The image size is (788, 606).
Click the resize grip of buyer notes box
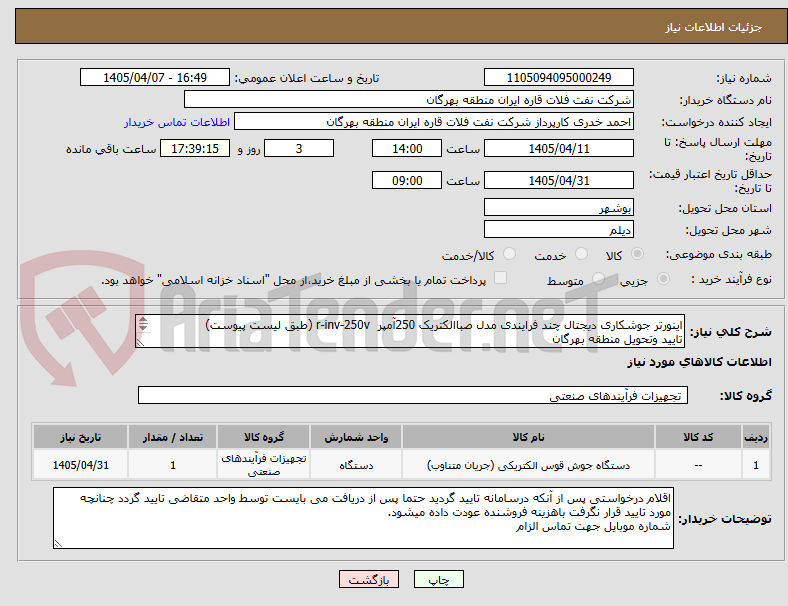(58, 543)
